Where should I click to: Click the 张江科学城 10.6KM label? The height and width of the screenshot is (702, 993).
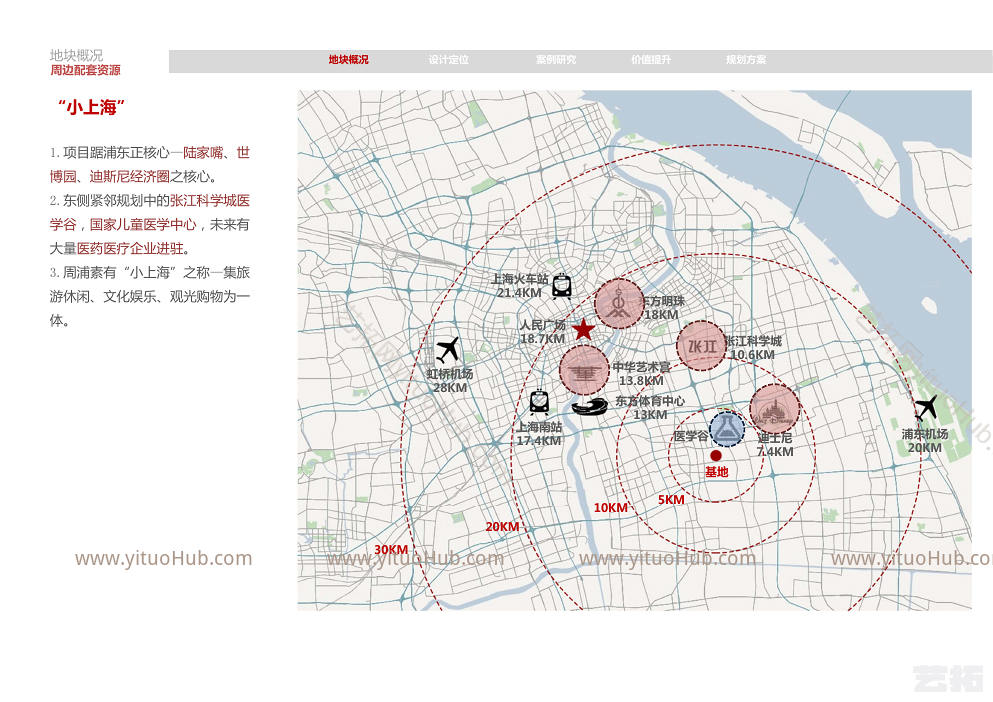tap(753, 348)
